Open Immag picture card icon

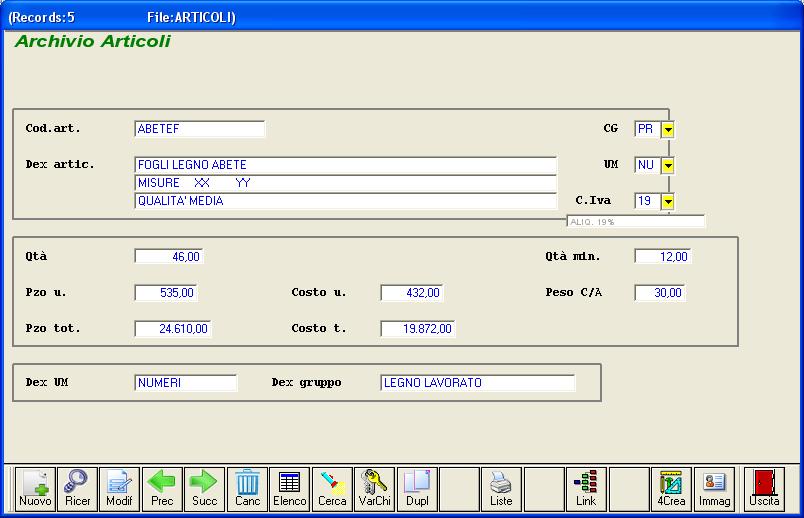[714, 489]
